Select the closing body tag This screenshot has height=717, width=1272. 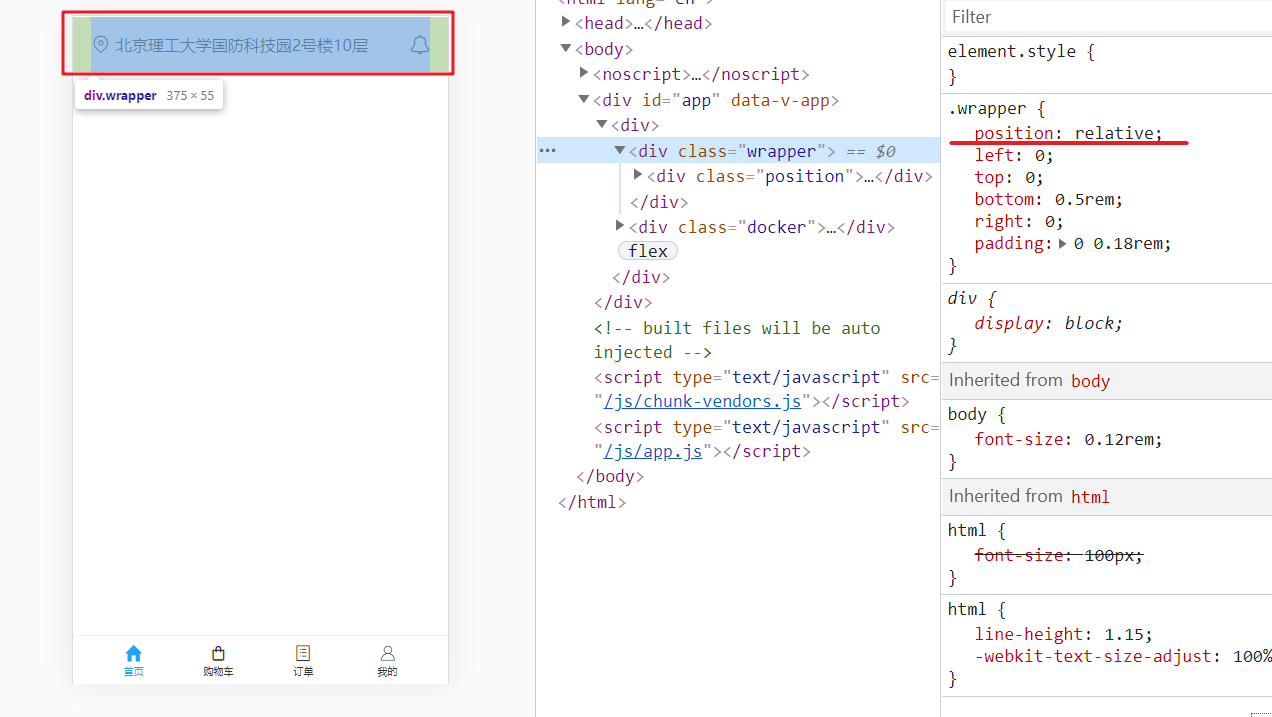[610, 476]
